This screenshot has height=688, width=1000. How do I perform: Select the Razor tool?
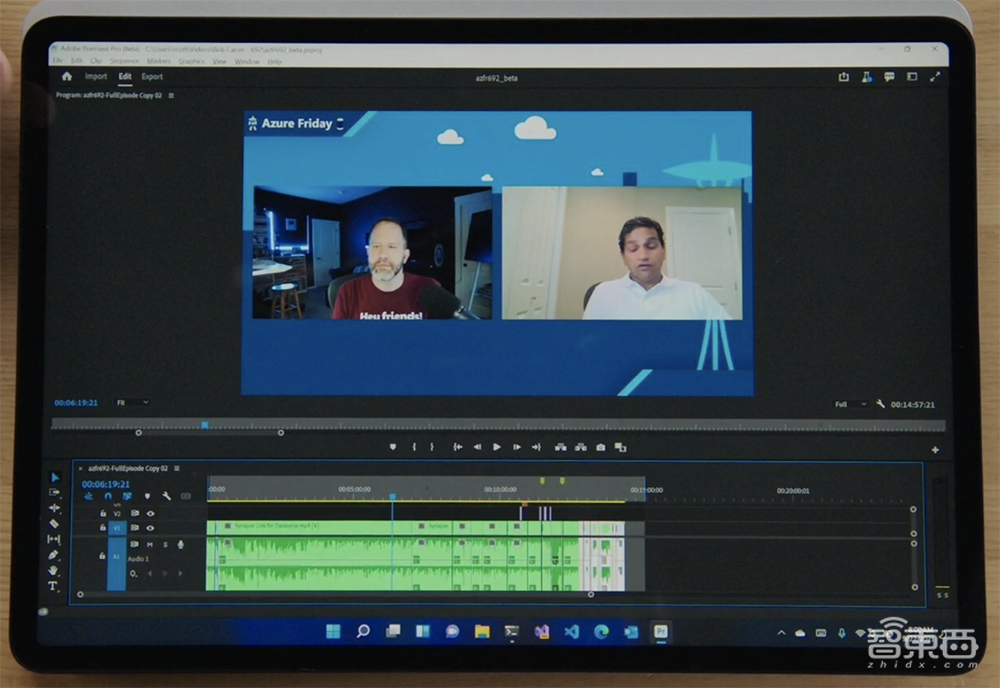click(x=54, y=524)
